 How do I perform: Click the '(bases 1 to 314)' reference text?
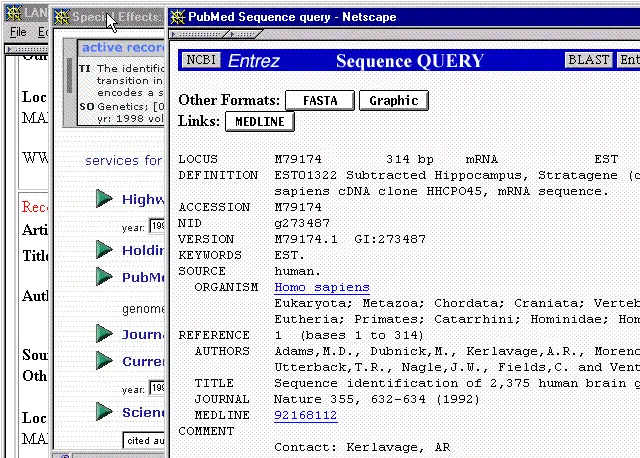pos(362,335)
